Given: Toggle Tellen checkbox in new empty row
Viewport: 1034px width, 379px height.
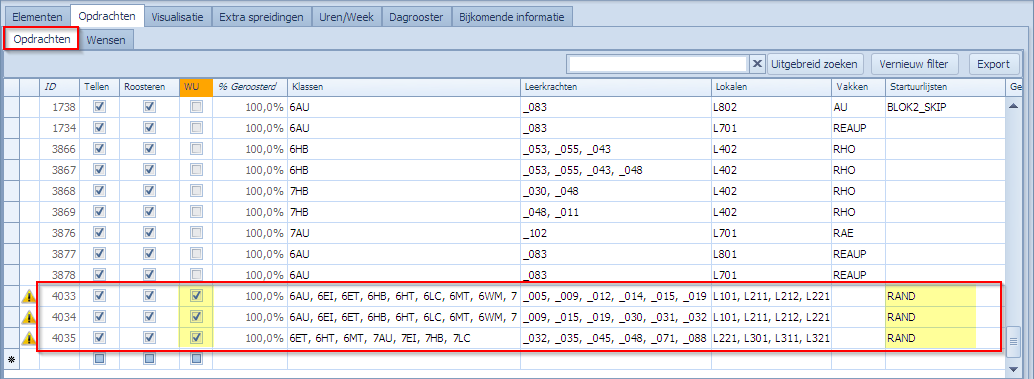Looking at the screenshot, I should (x=100, y=359).
